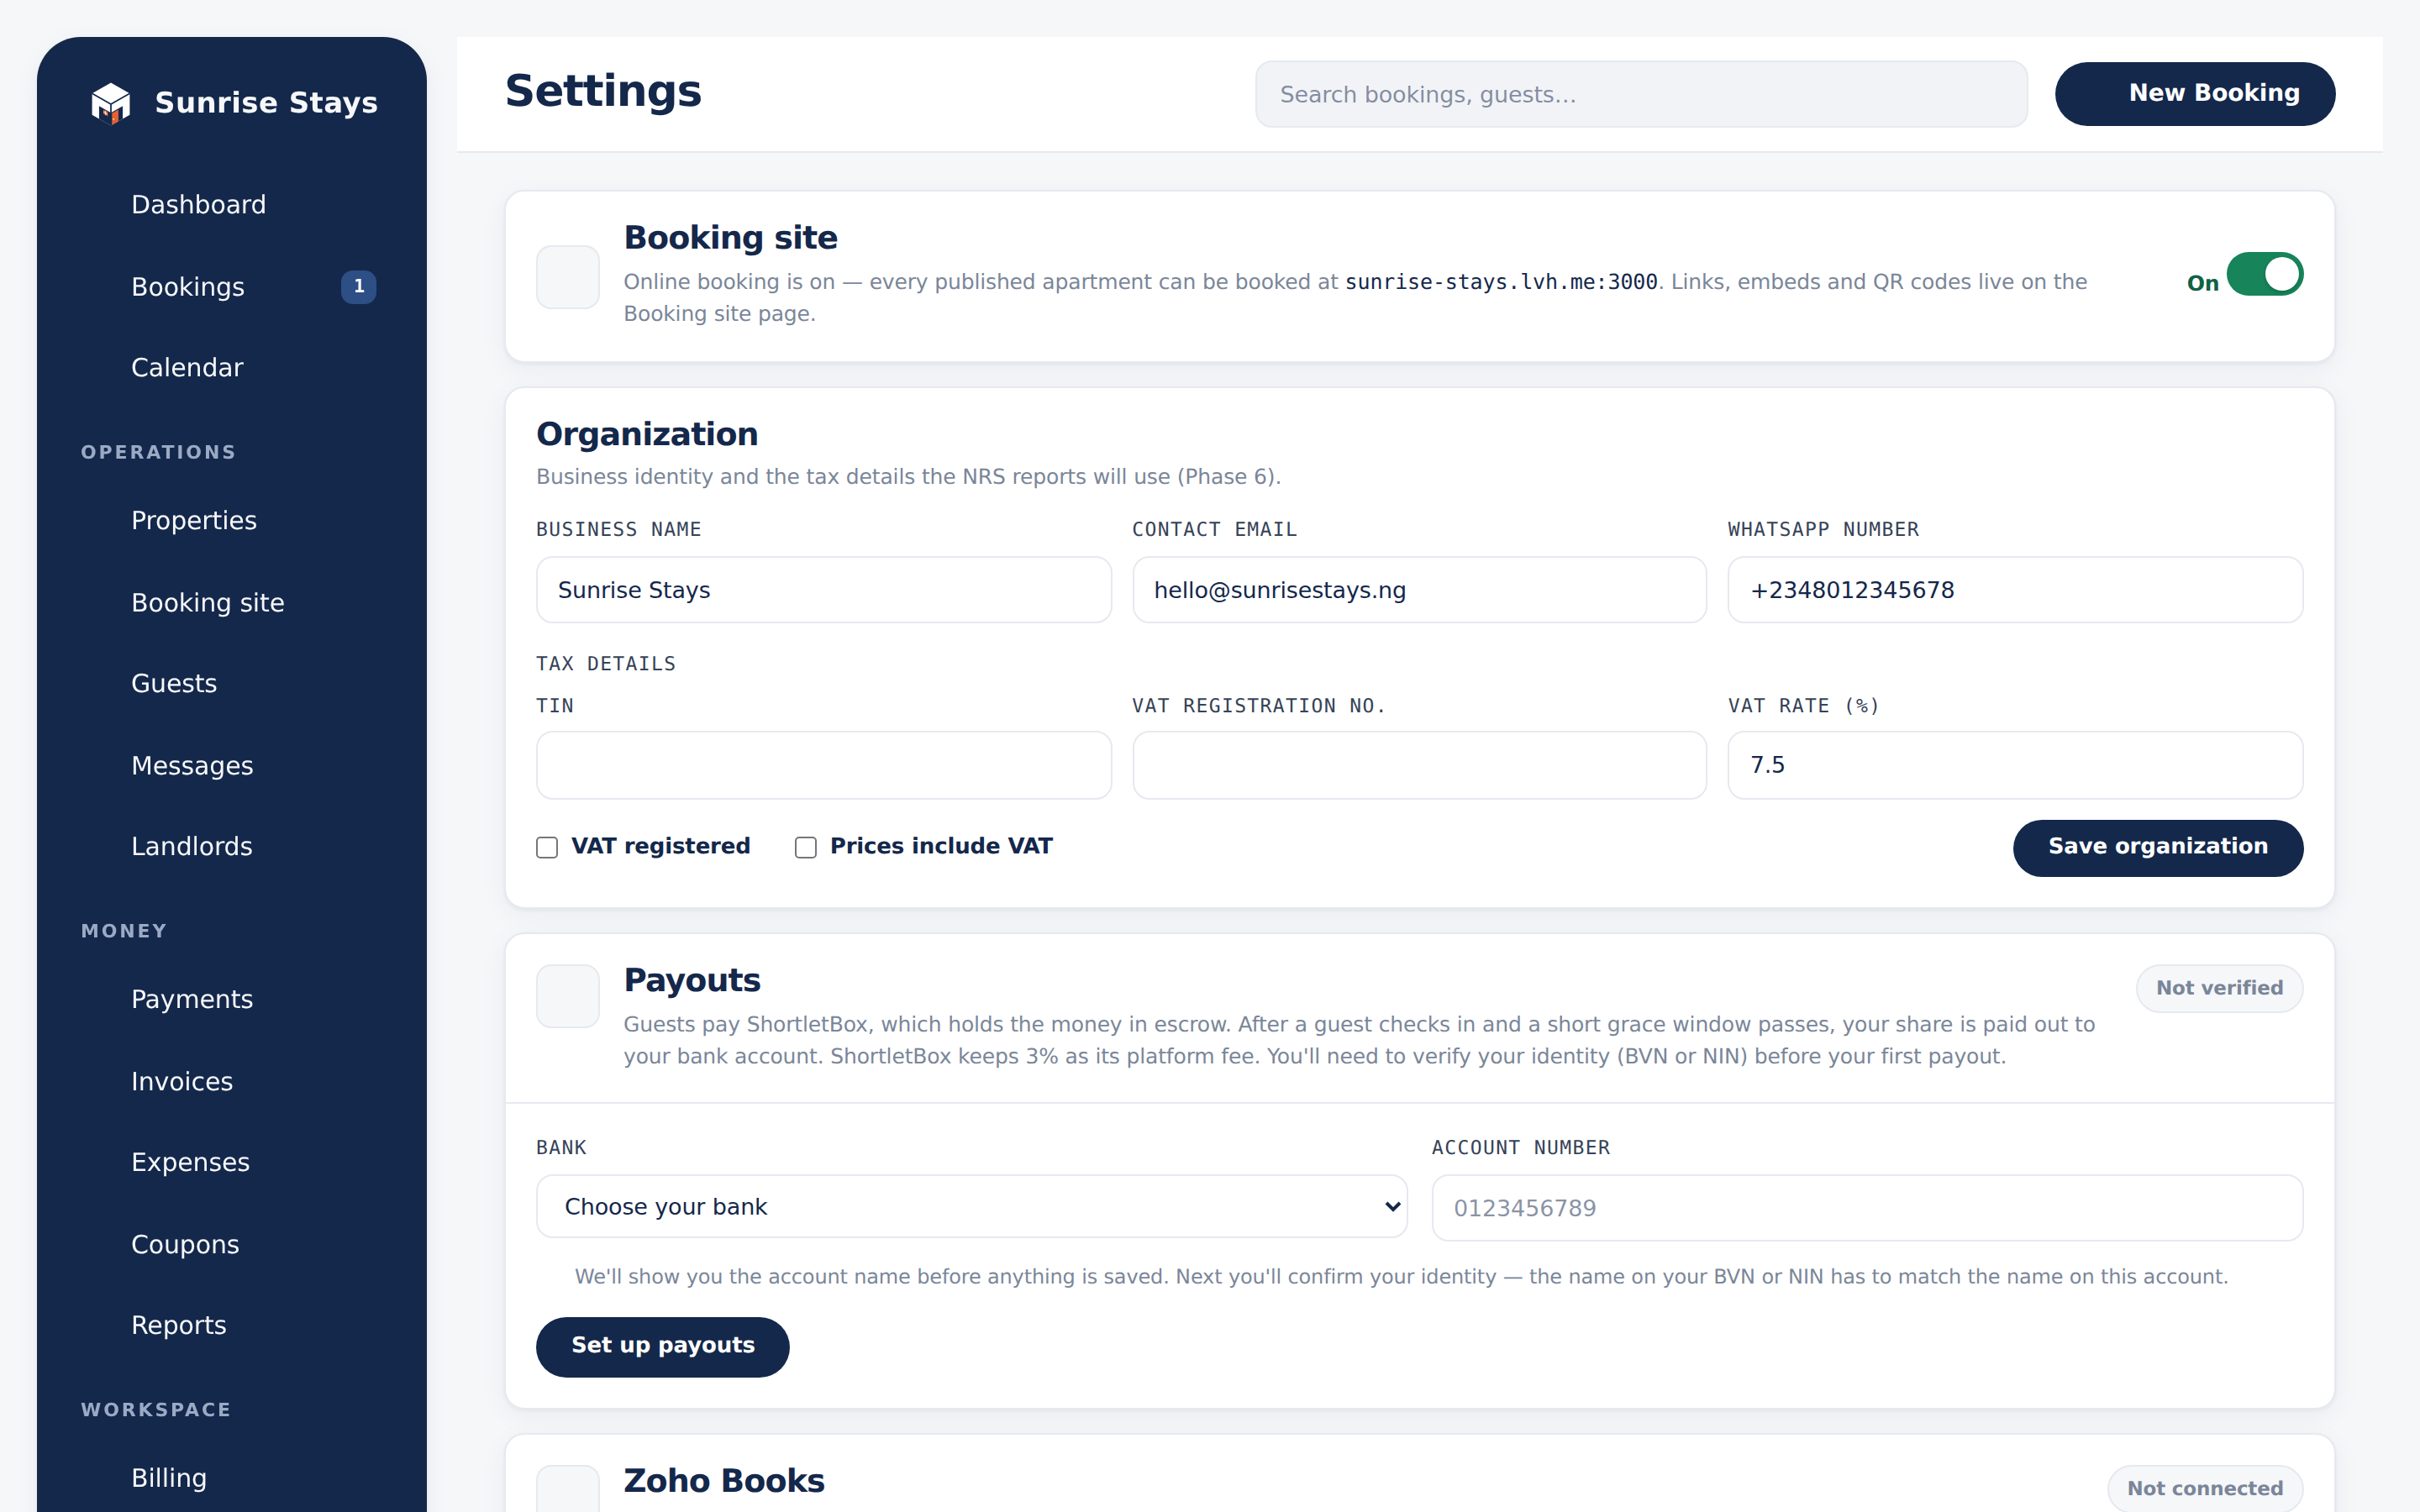Viewport: 2420px width, 1512px height.
Task: Click the Business Name input field
Action: 824,591
